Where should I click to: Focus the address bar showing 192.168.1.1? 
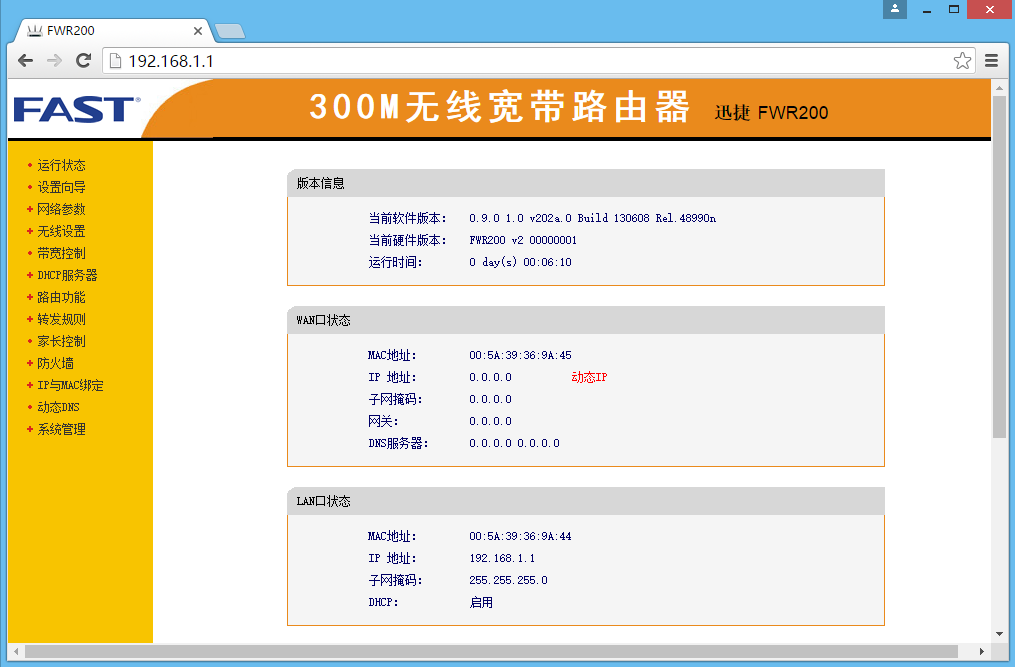pos(537,61)
